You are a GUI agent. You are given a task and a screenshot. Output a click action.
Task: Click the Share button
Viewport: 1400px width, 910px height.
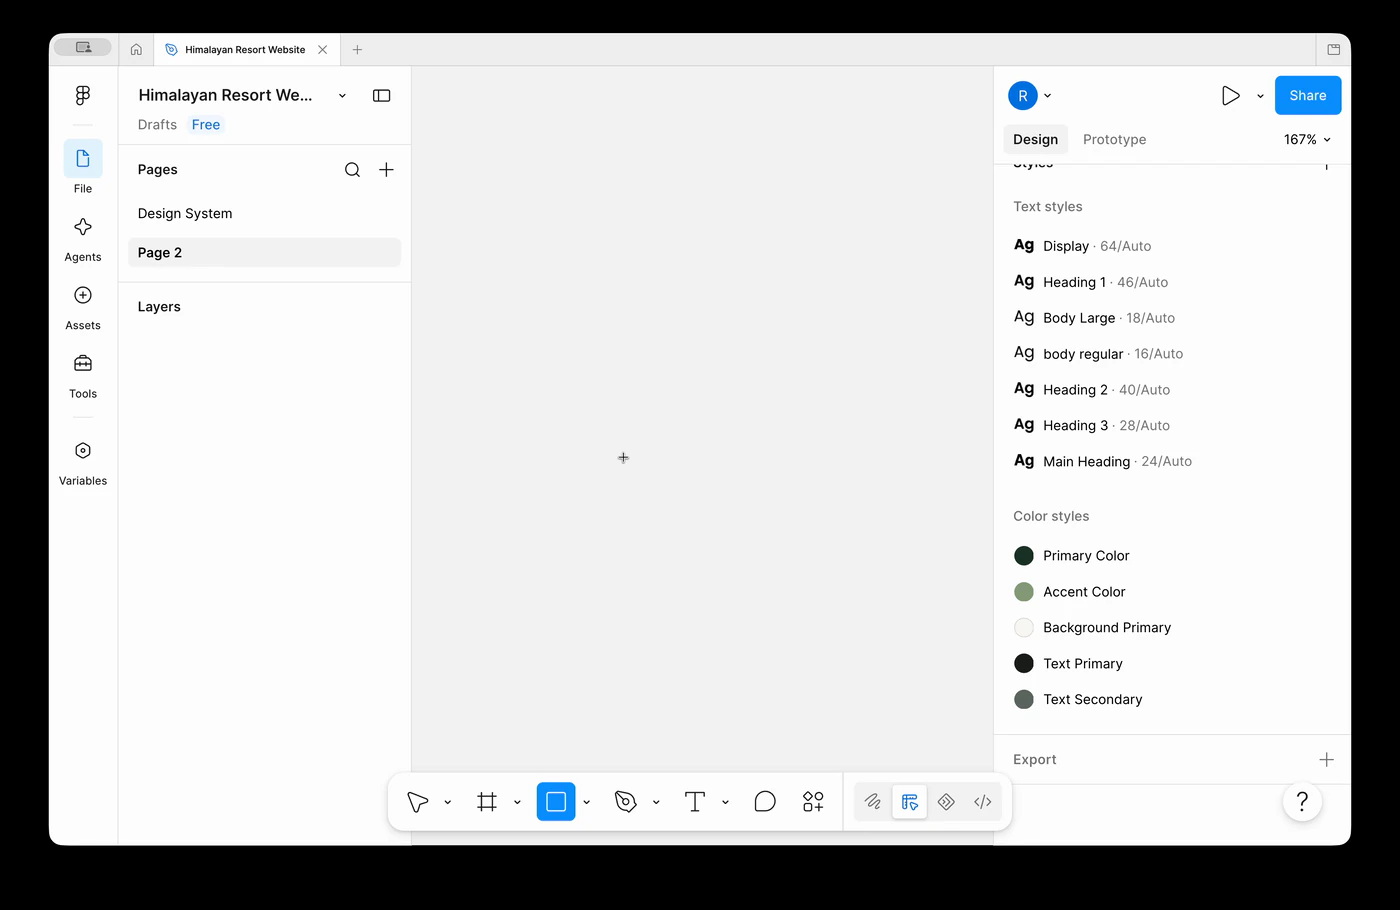(x=1308, y=96)
